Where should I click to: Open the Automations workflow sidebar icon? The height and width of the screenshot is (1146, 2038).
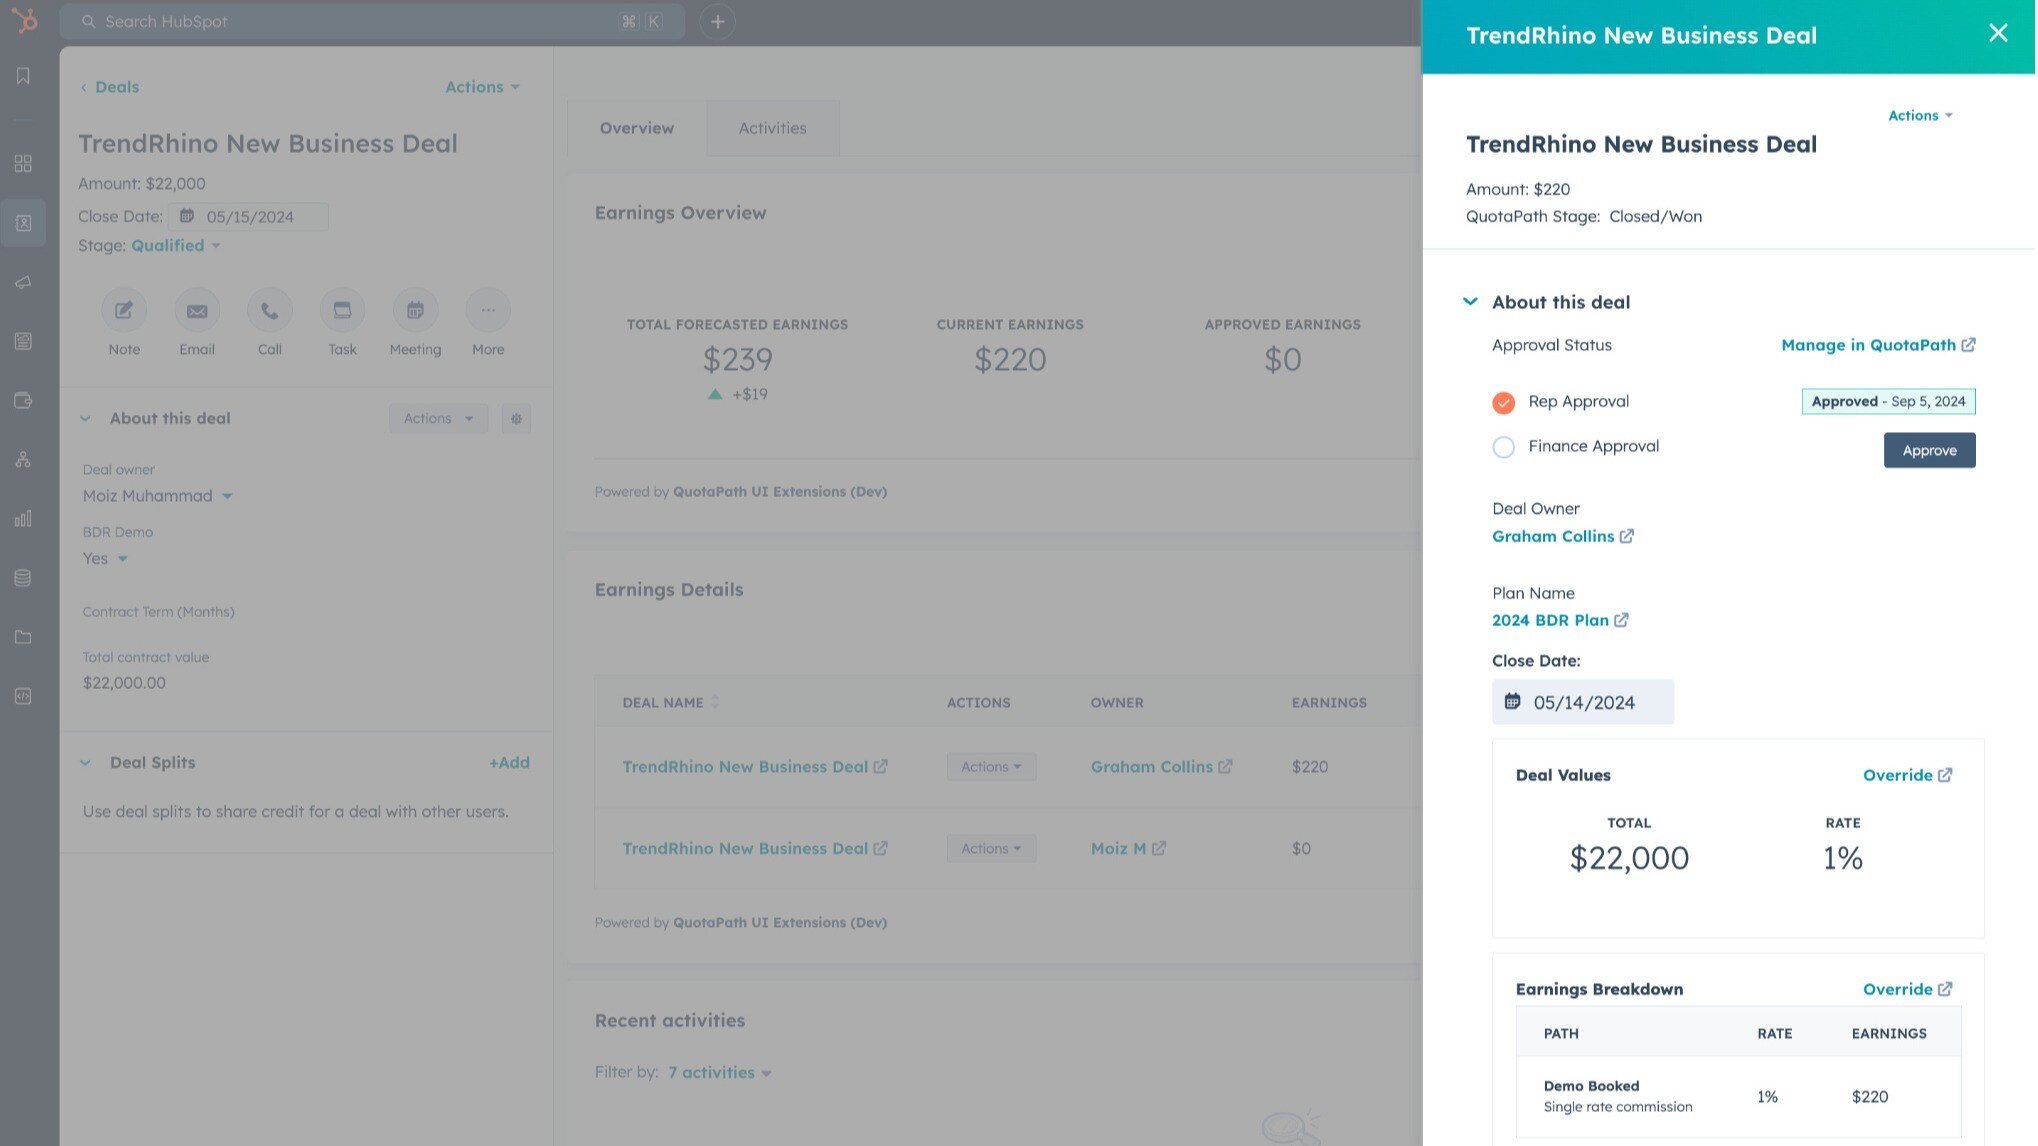[23, 459]
